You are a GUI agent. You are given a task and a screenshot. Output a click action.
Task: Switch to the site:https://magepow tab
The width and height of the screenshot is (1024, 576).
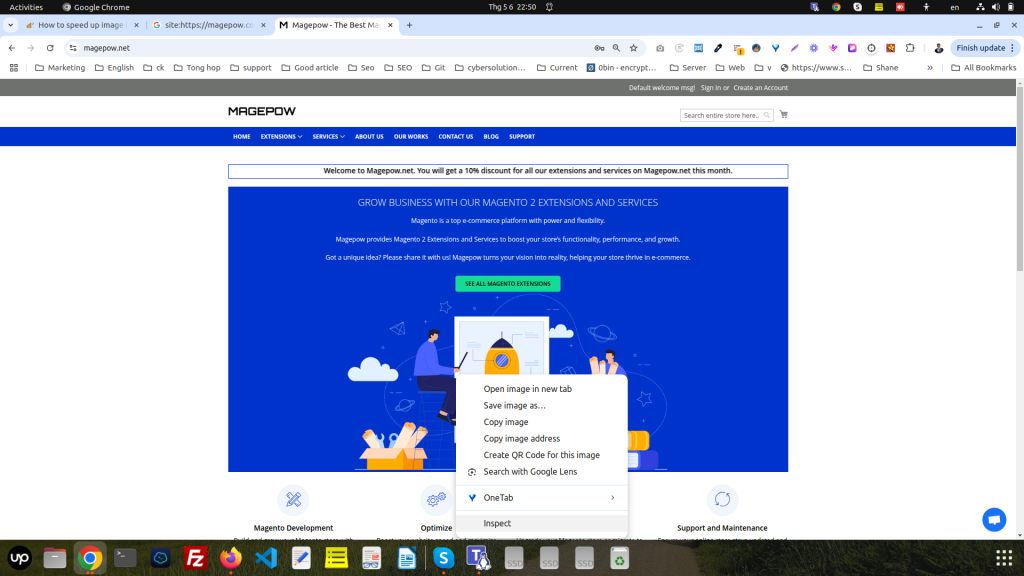pos(209,25)
